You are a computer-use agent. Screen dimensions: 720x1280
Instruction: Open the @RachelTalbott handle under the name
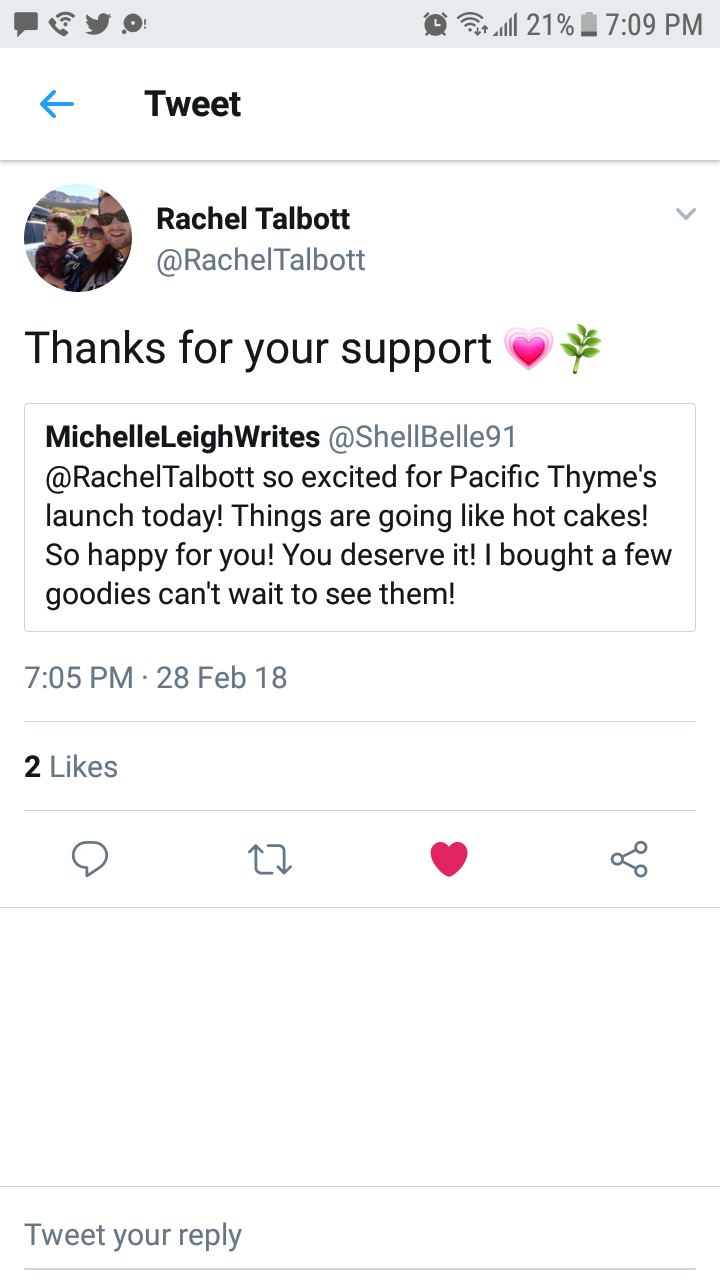pos(261,260)
